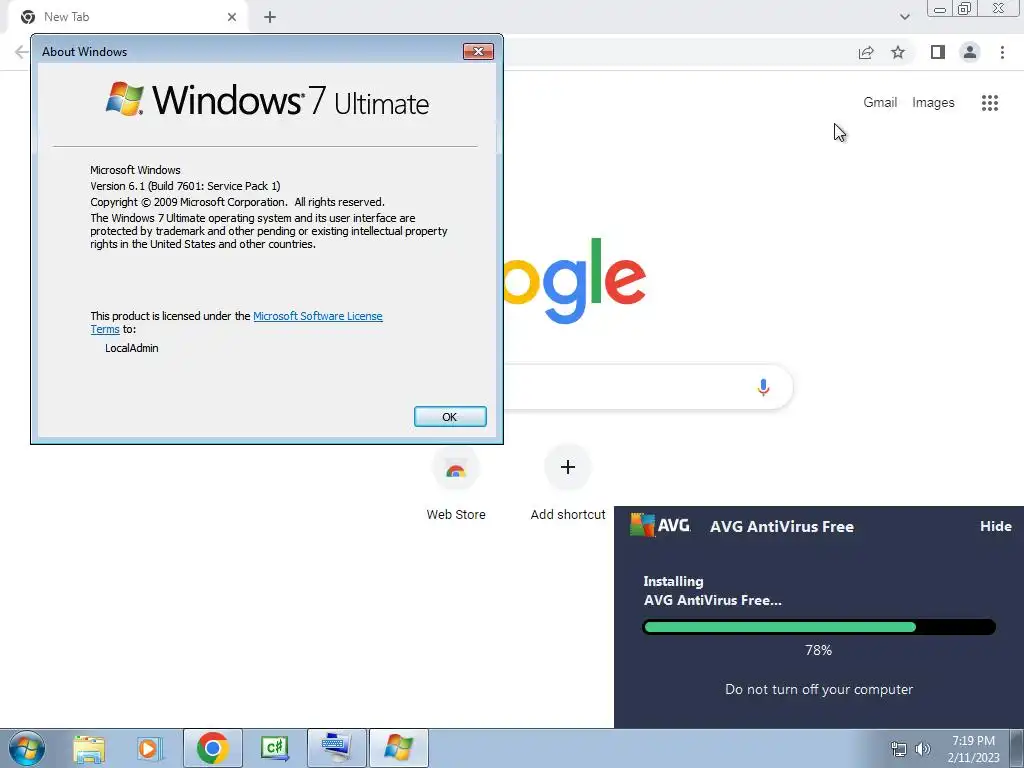Click AVG installation progress bar
This screenshot has height=768, width=1024.
tap(819, 628)
